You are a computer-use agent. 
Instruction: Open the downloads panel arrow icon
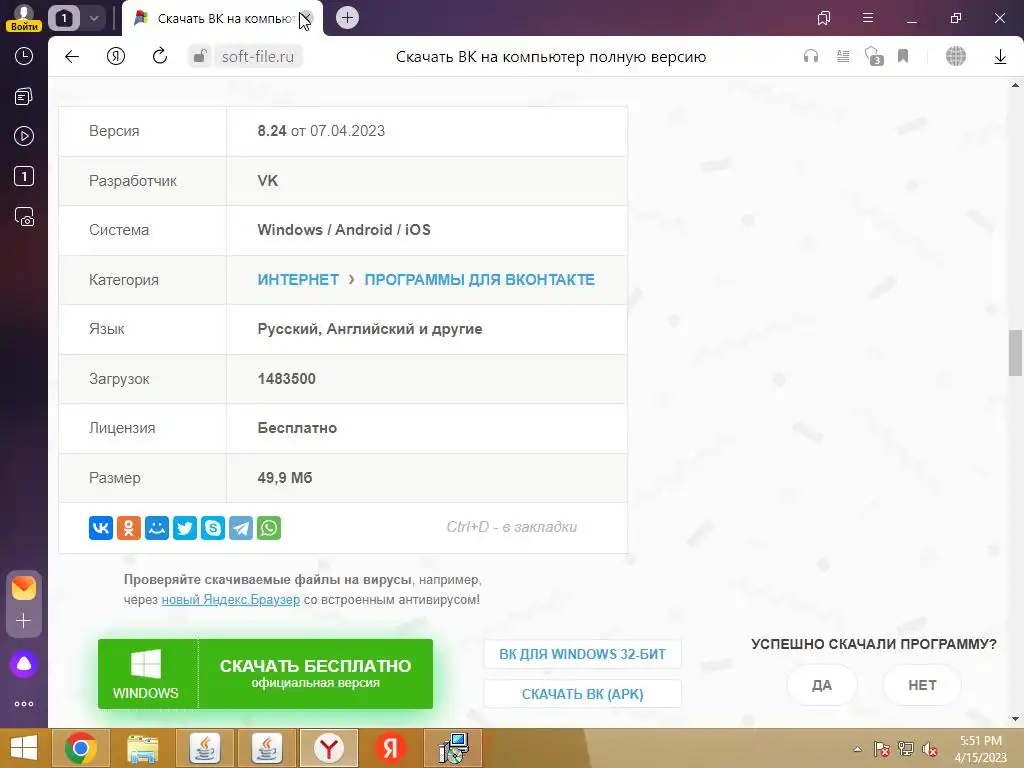[1000, 56]
